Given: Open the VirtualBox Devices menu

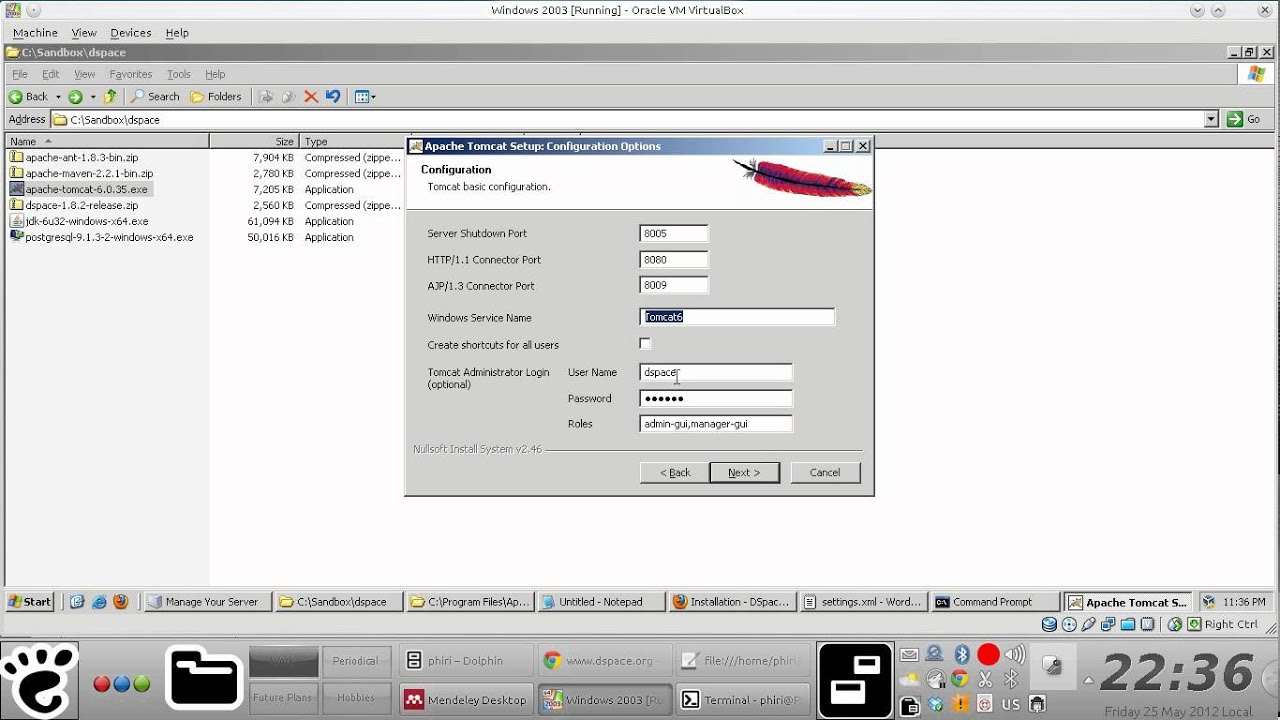Looking at the screenshot, I should click(130, 33).
